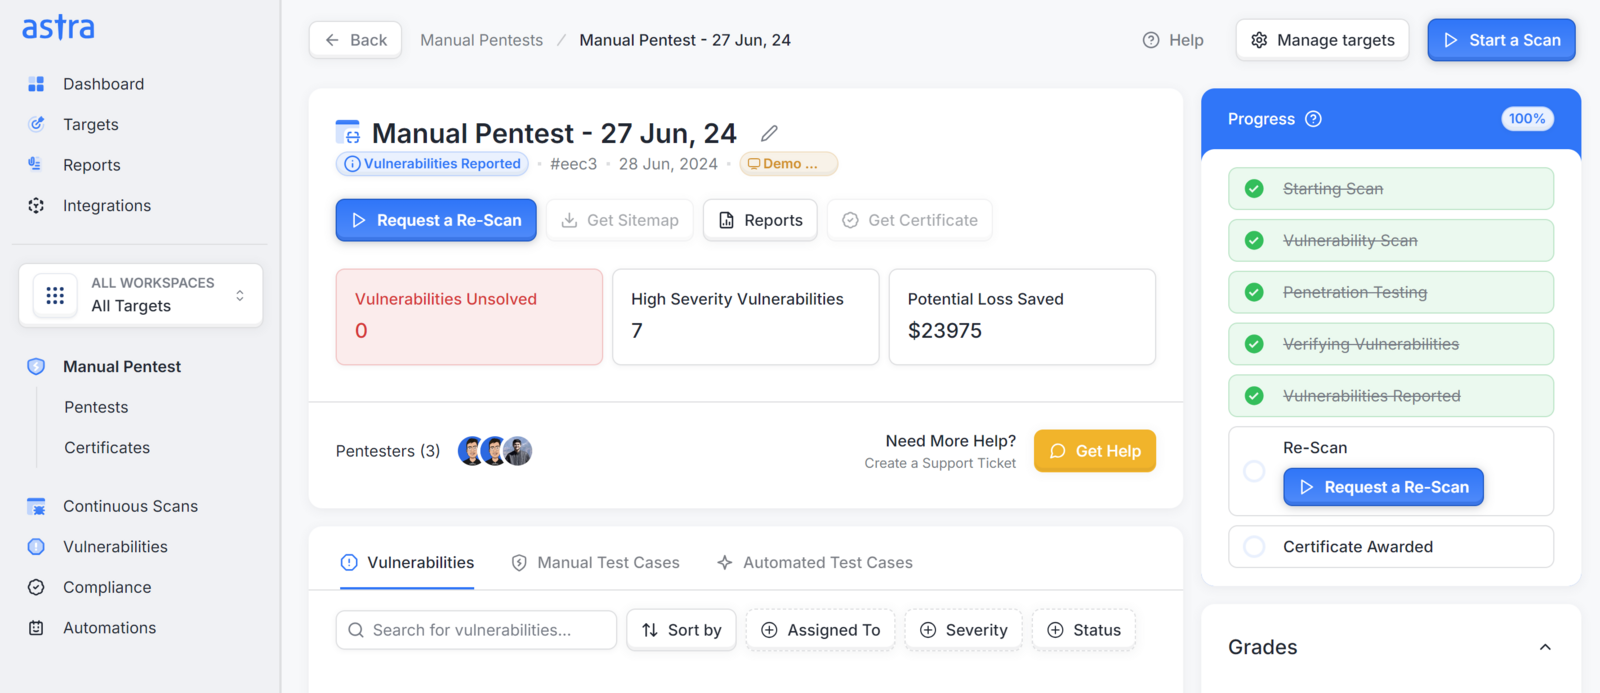Switch to Automated Test Cases tab
1600x693 pixels.
point(815,563)
